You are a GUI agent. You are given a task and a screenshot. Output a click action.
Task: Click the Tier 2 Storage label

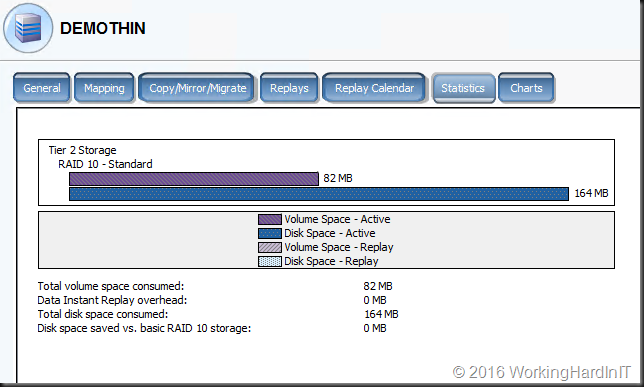[x=83, y=150]
